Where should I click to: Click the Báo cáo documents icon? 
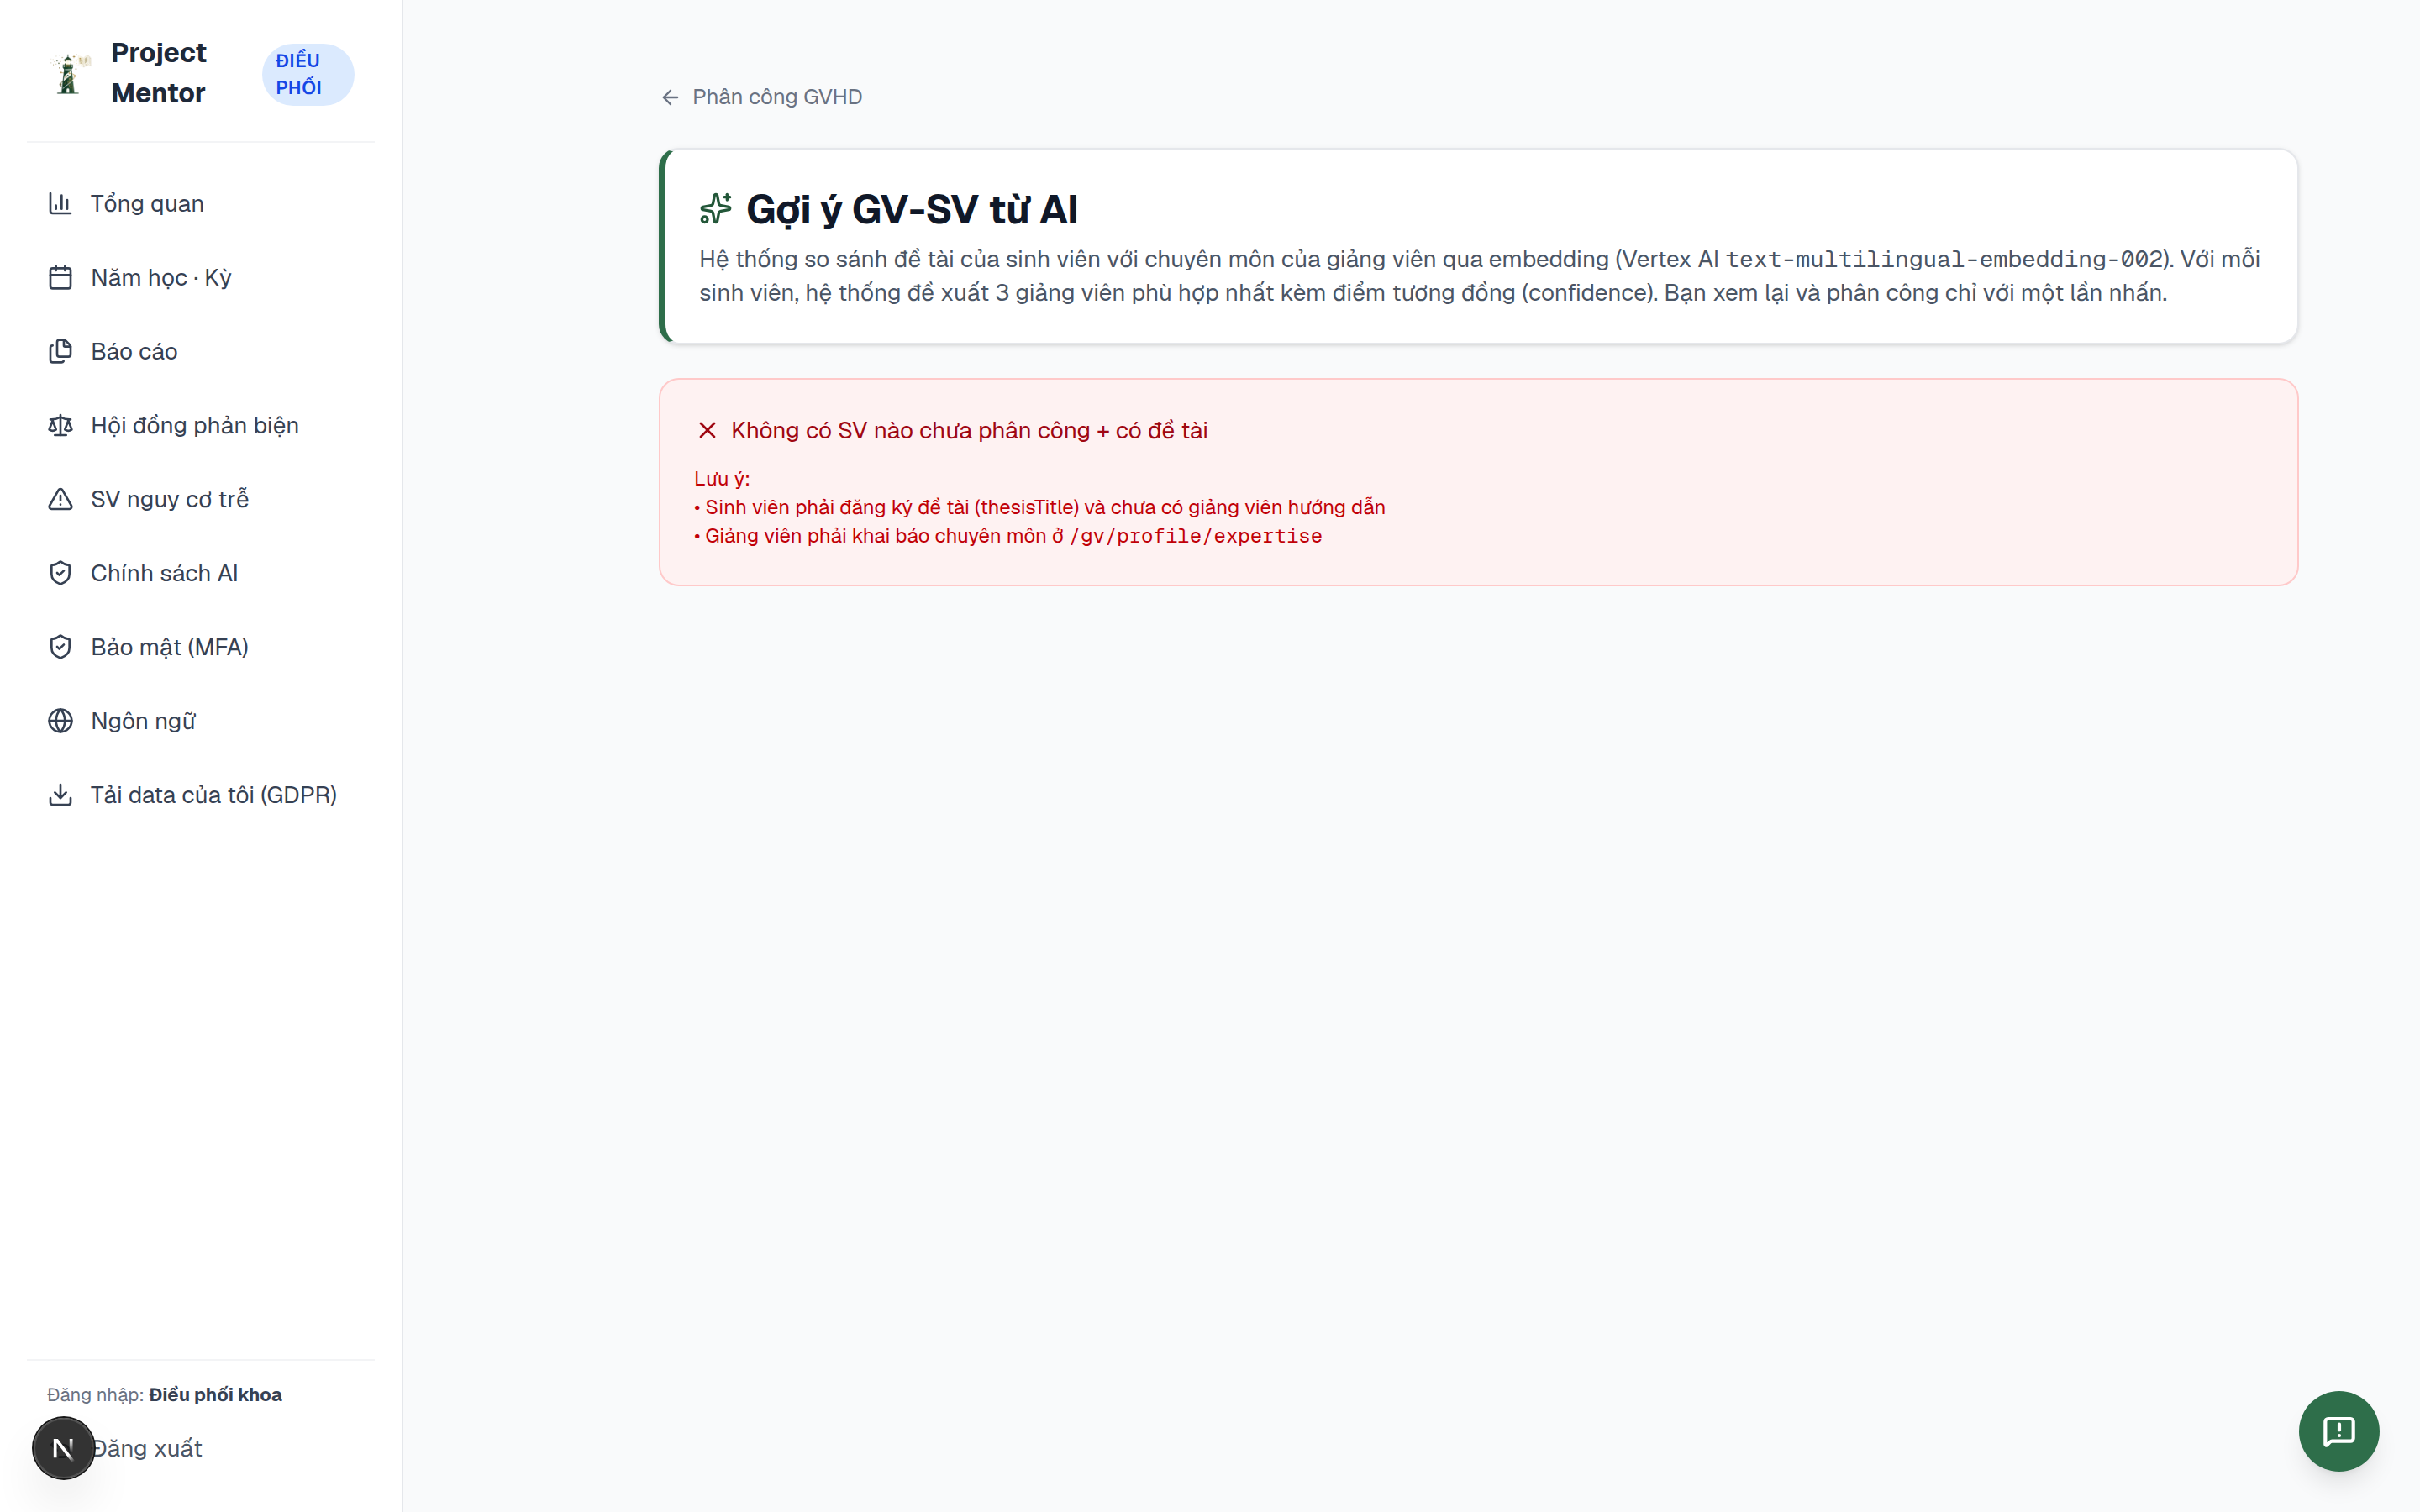click(60, 352)
